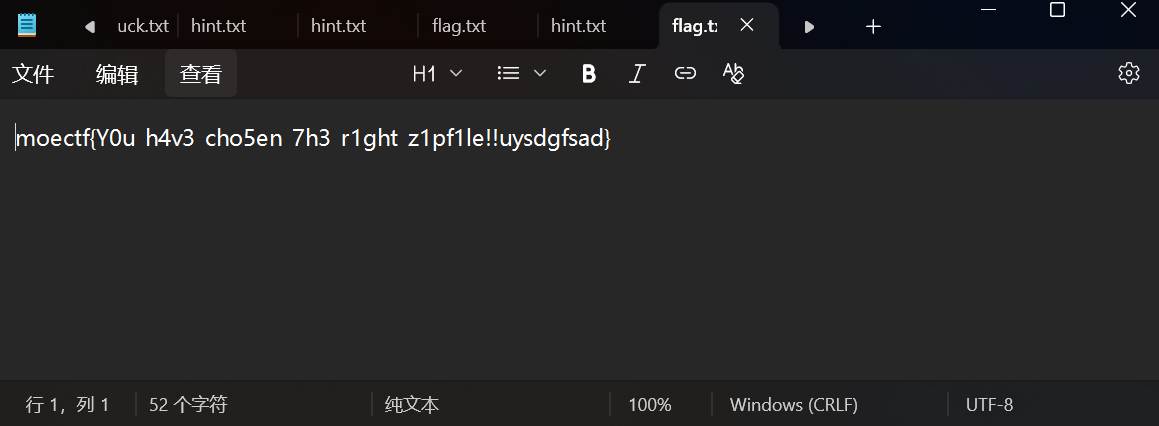Toggle bold formatting

(589, 73)
